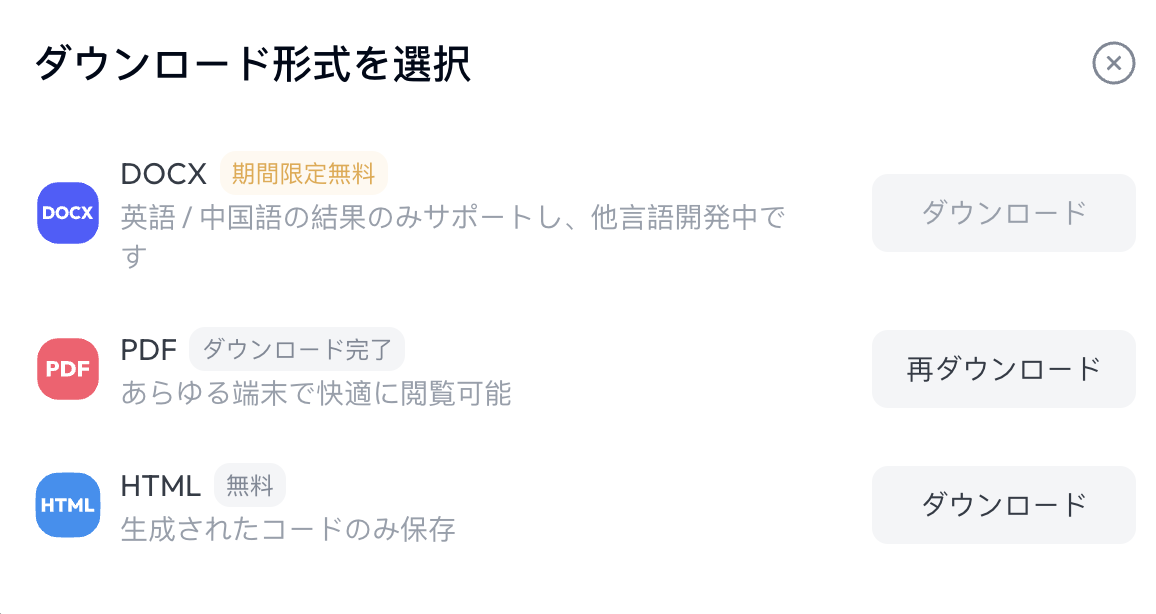Click the red PDF file icon

coord(68,369)
